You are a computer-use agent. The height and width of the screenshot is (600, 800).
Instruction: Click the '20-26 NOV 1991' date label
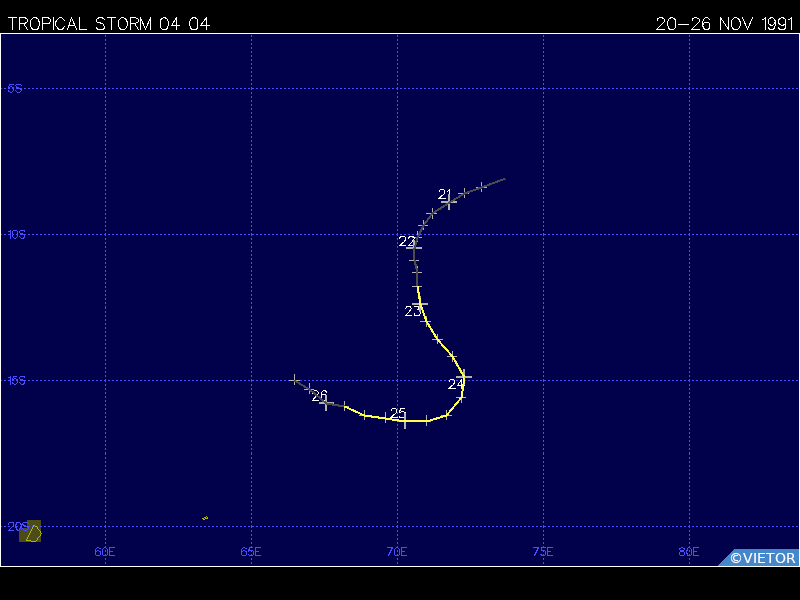pyautogui.click(x=724, y=24)
